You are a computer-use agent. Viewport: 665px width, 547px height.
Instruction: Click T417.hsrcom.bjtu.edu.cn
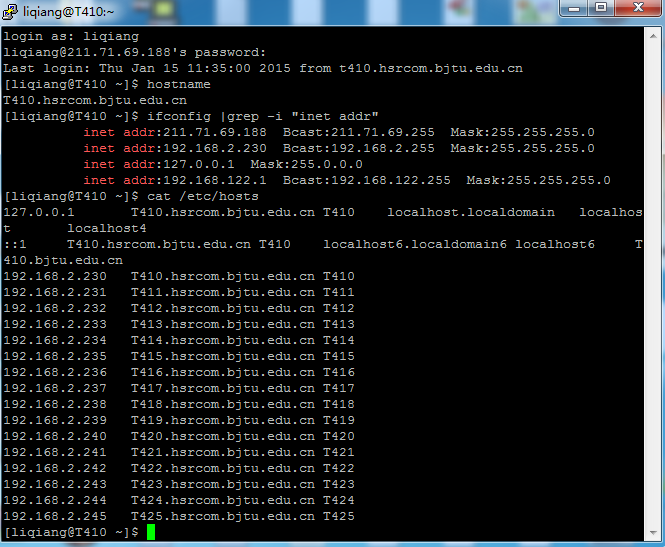coord(223,388)
